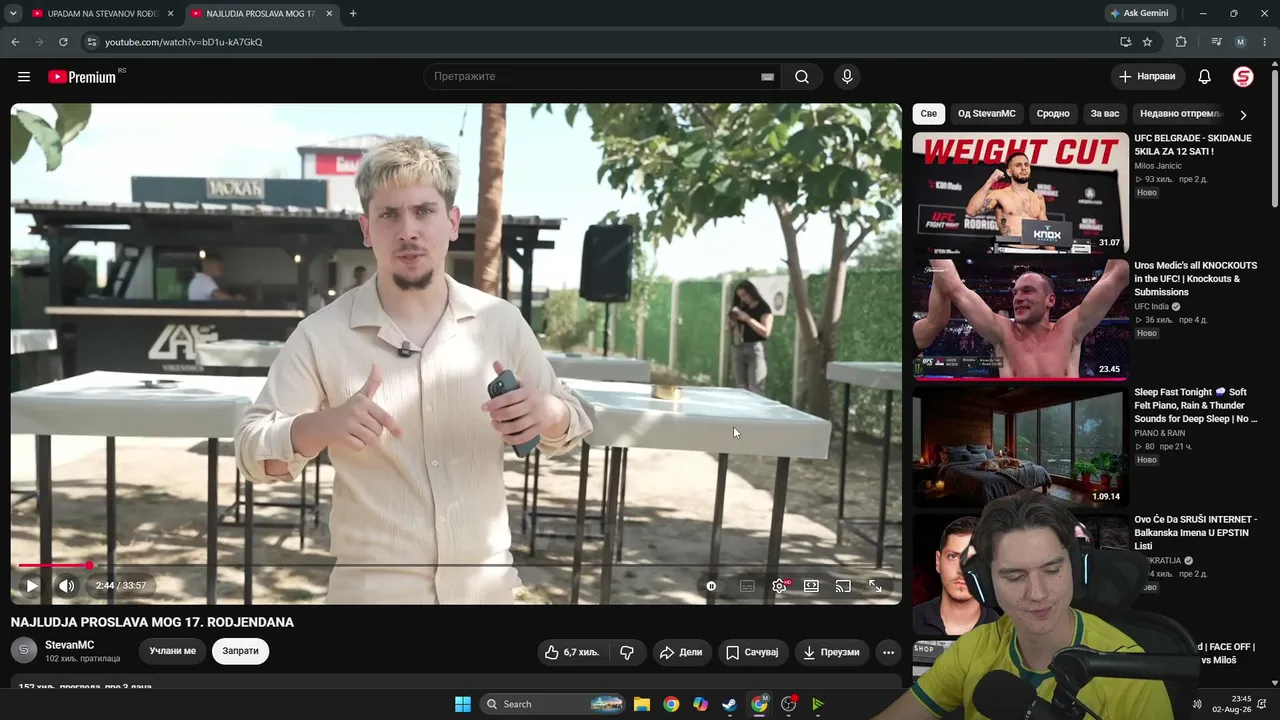Image resolution: width=1280 pixels, height=720 pixels.
Task: Click the Учлани ме join button
Action: [x=173, y=651]
